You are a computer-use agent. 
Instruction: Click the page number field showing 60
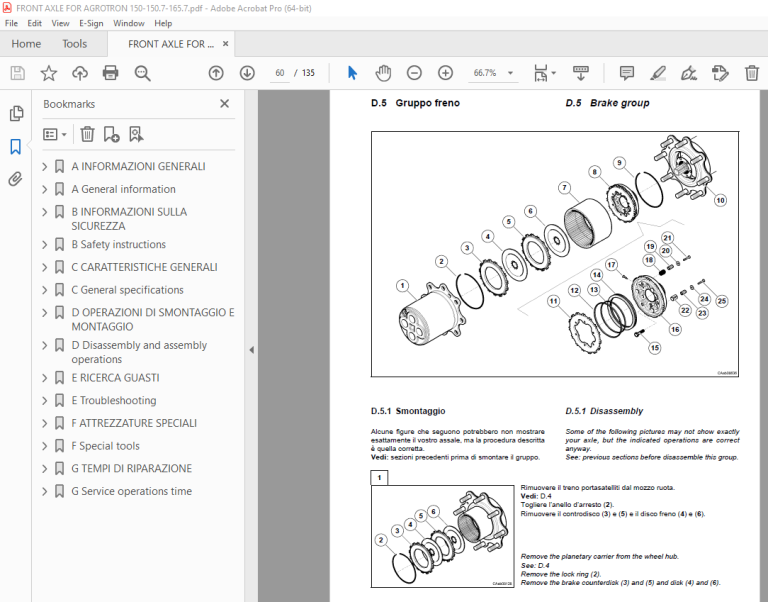[x=280, y=73]
